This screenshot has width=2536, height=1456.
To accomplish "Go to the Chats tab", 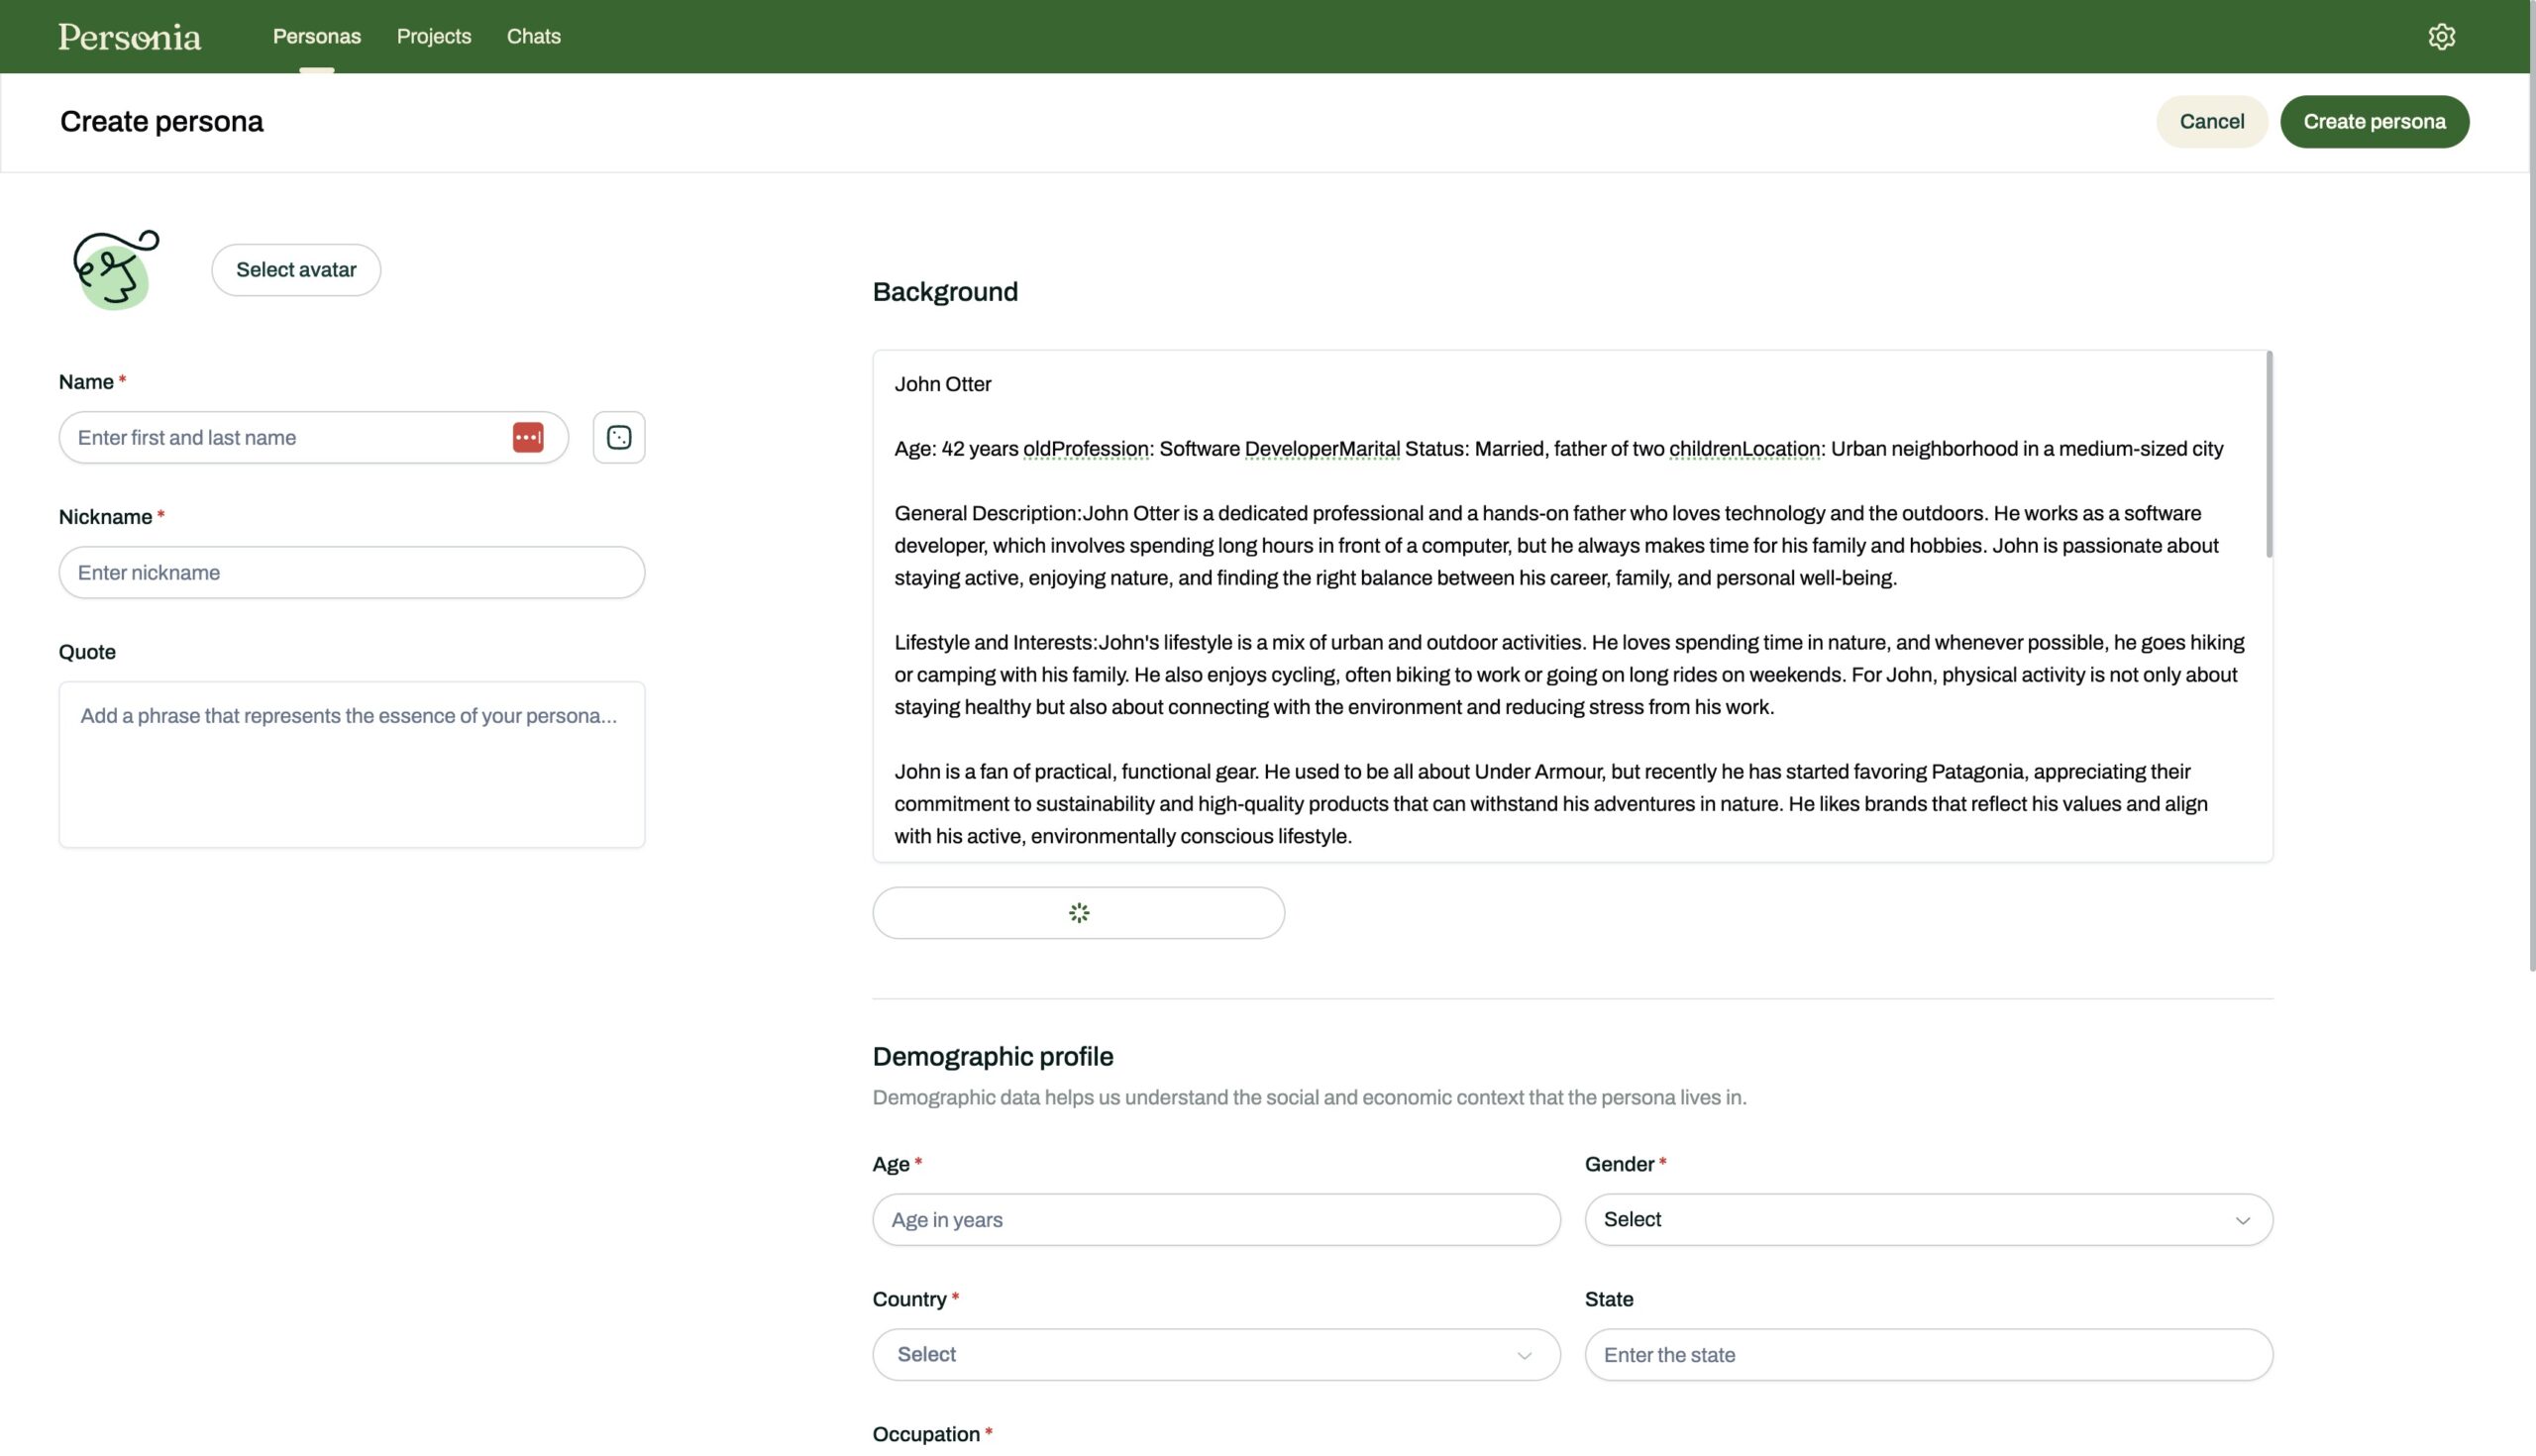I will (533, 36).
